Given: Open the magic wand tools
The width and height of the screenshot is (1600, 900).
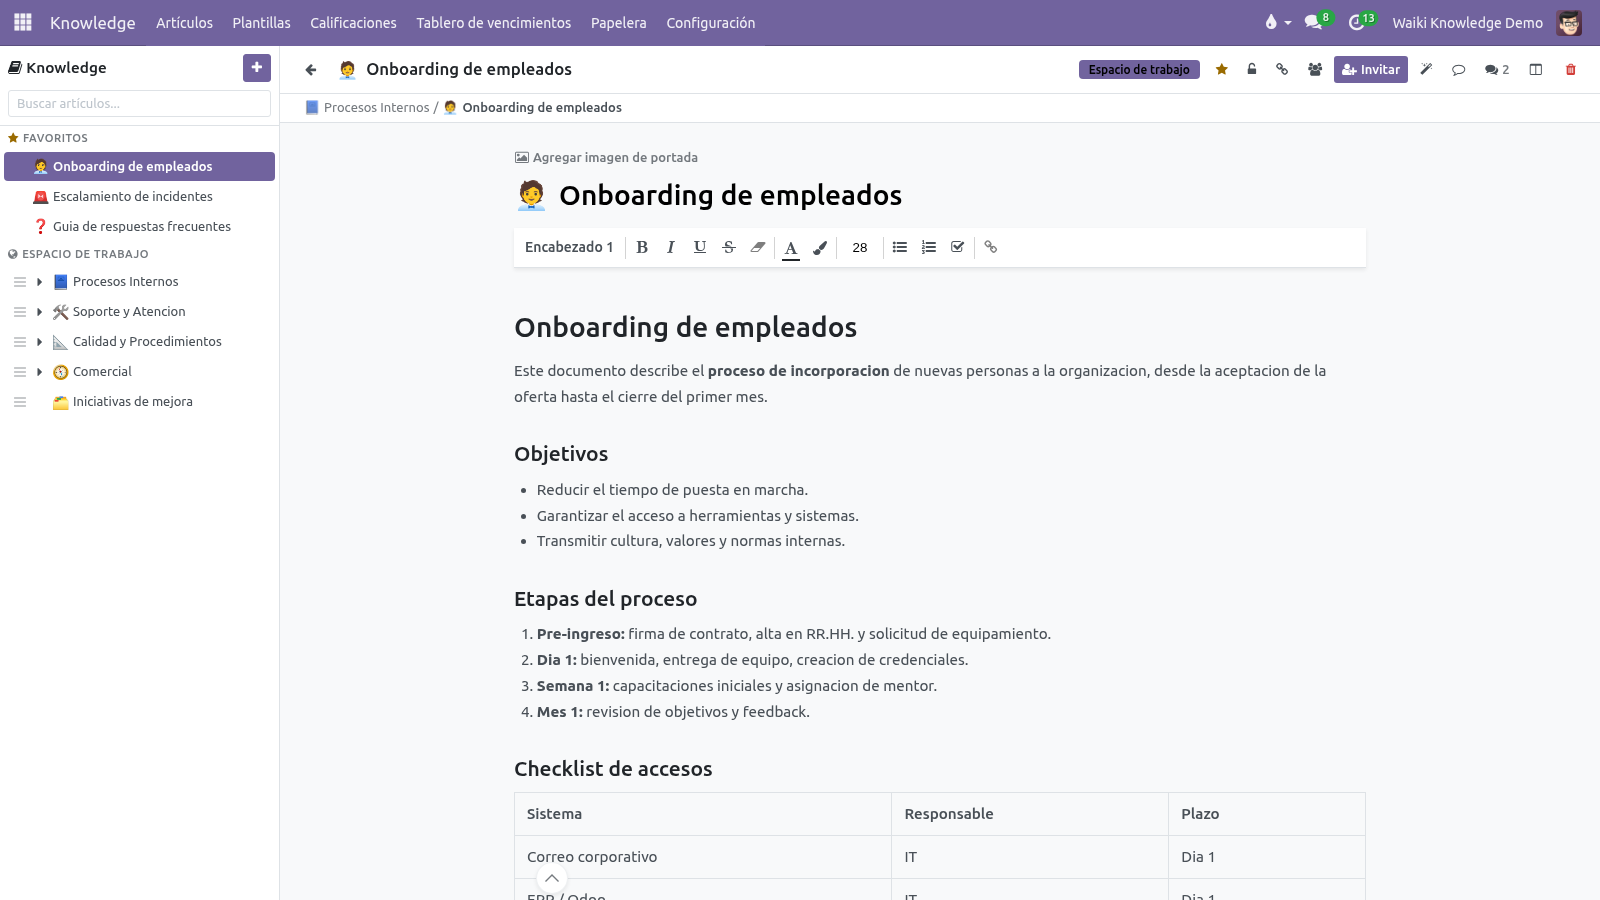Looking at the screenshot, I should coord(1426,69).
